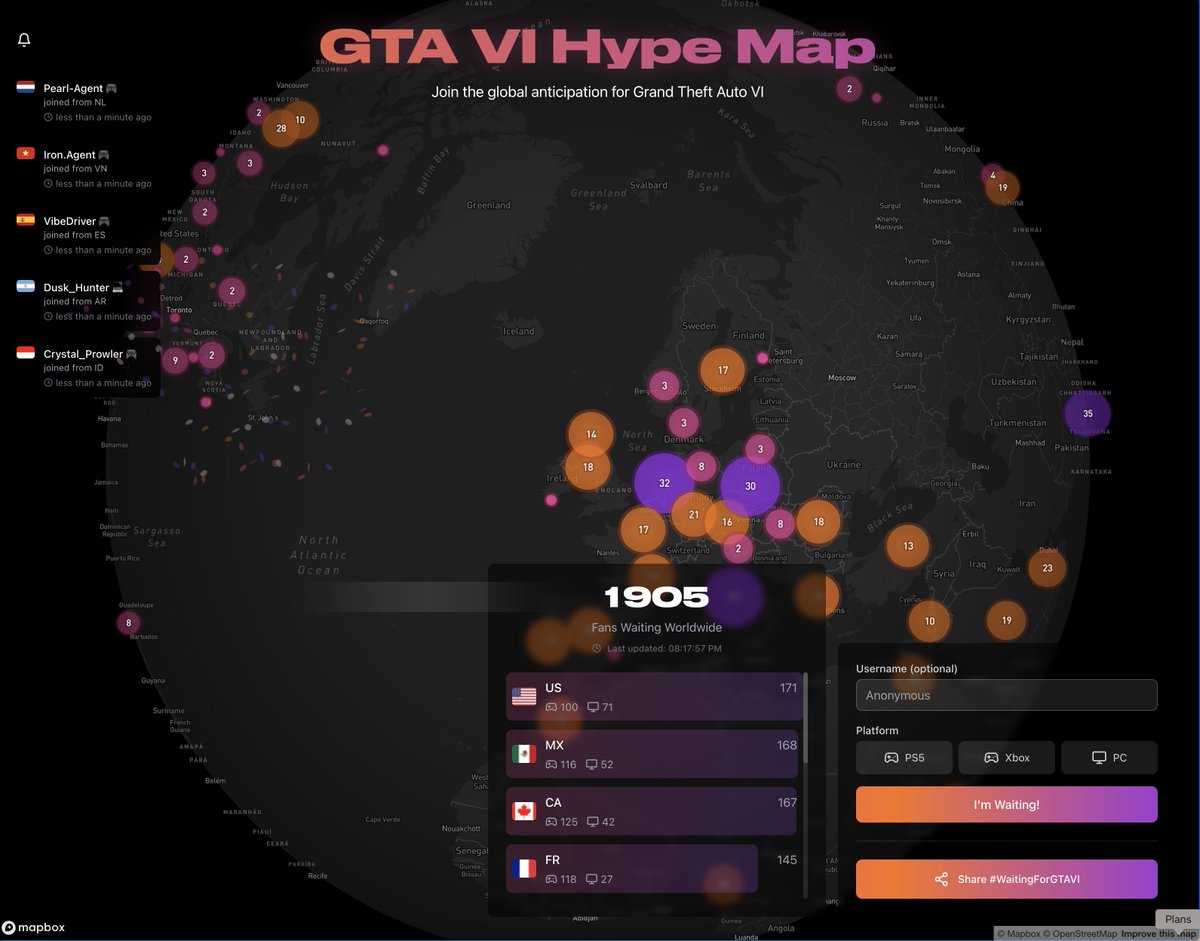Image resolution: width=1200 pixels, height=941 pixels.
Task: Click the Mapbox logo
Action: [x=34, y=927]
